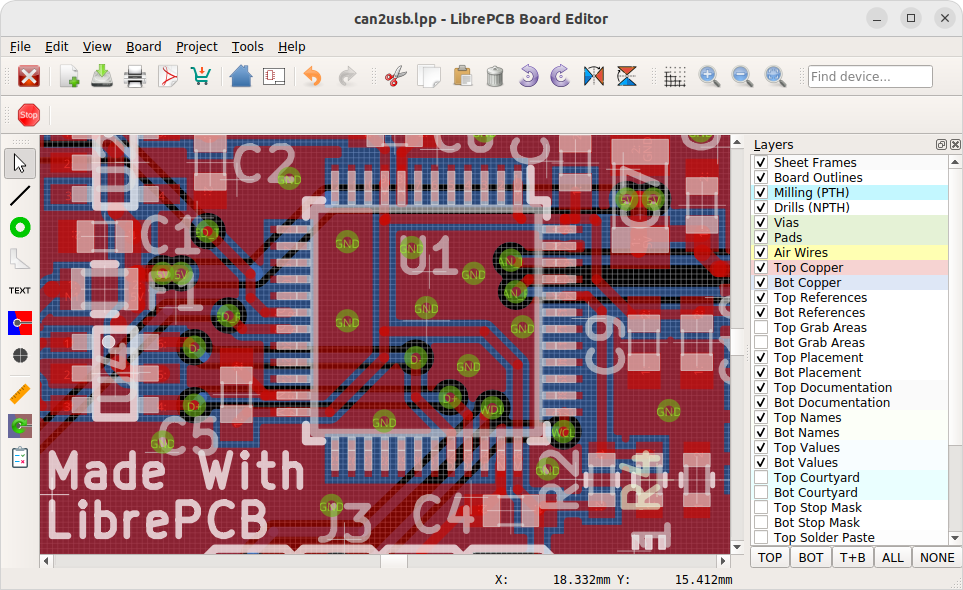This screenshot has height=590, width=963.
Task: Enable the Top Grab Areas layer
Action: (x=761, y=327)
